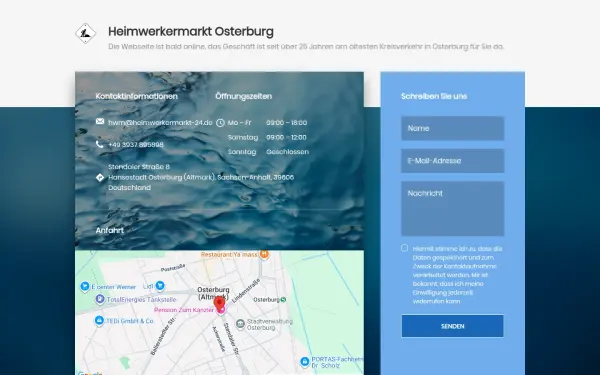Click the Osterburg (Altmark) map label
The image size is (600, 375).
tap(213, 293)
